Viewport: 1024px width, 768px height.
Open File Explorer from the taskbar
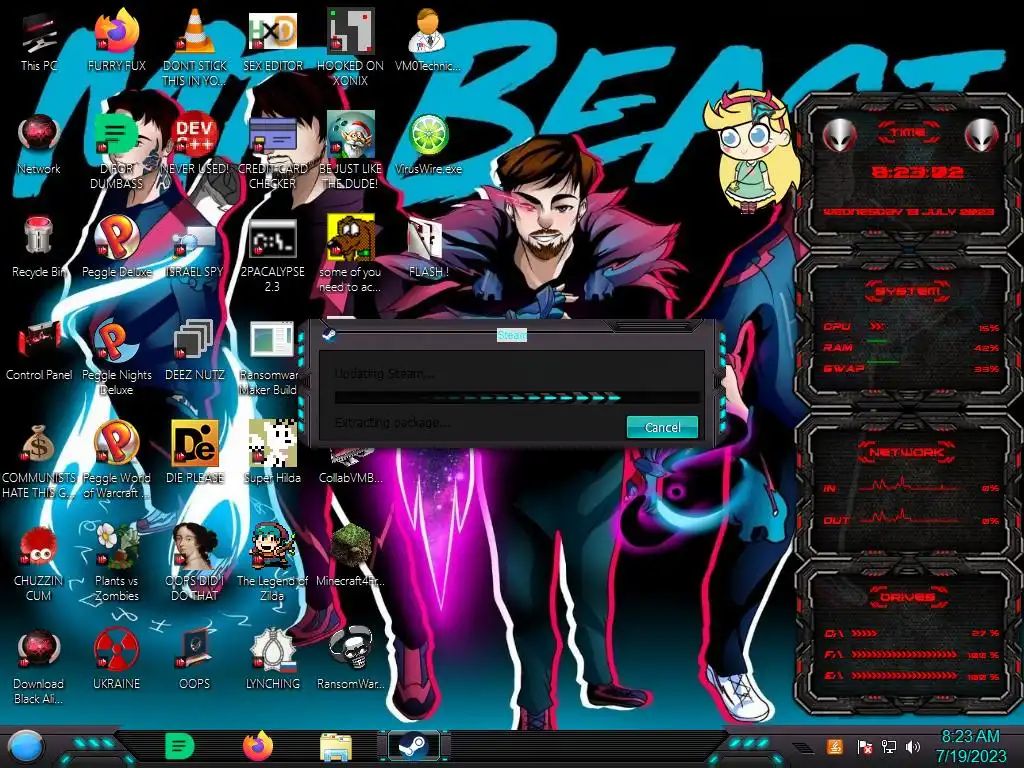(336, 746)
